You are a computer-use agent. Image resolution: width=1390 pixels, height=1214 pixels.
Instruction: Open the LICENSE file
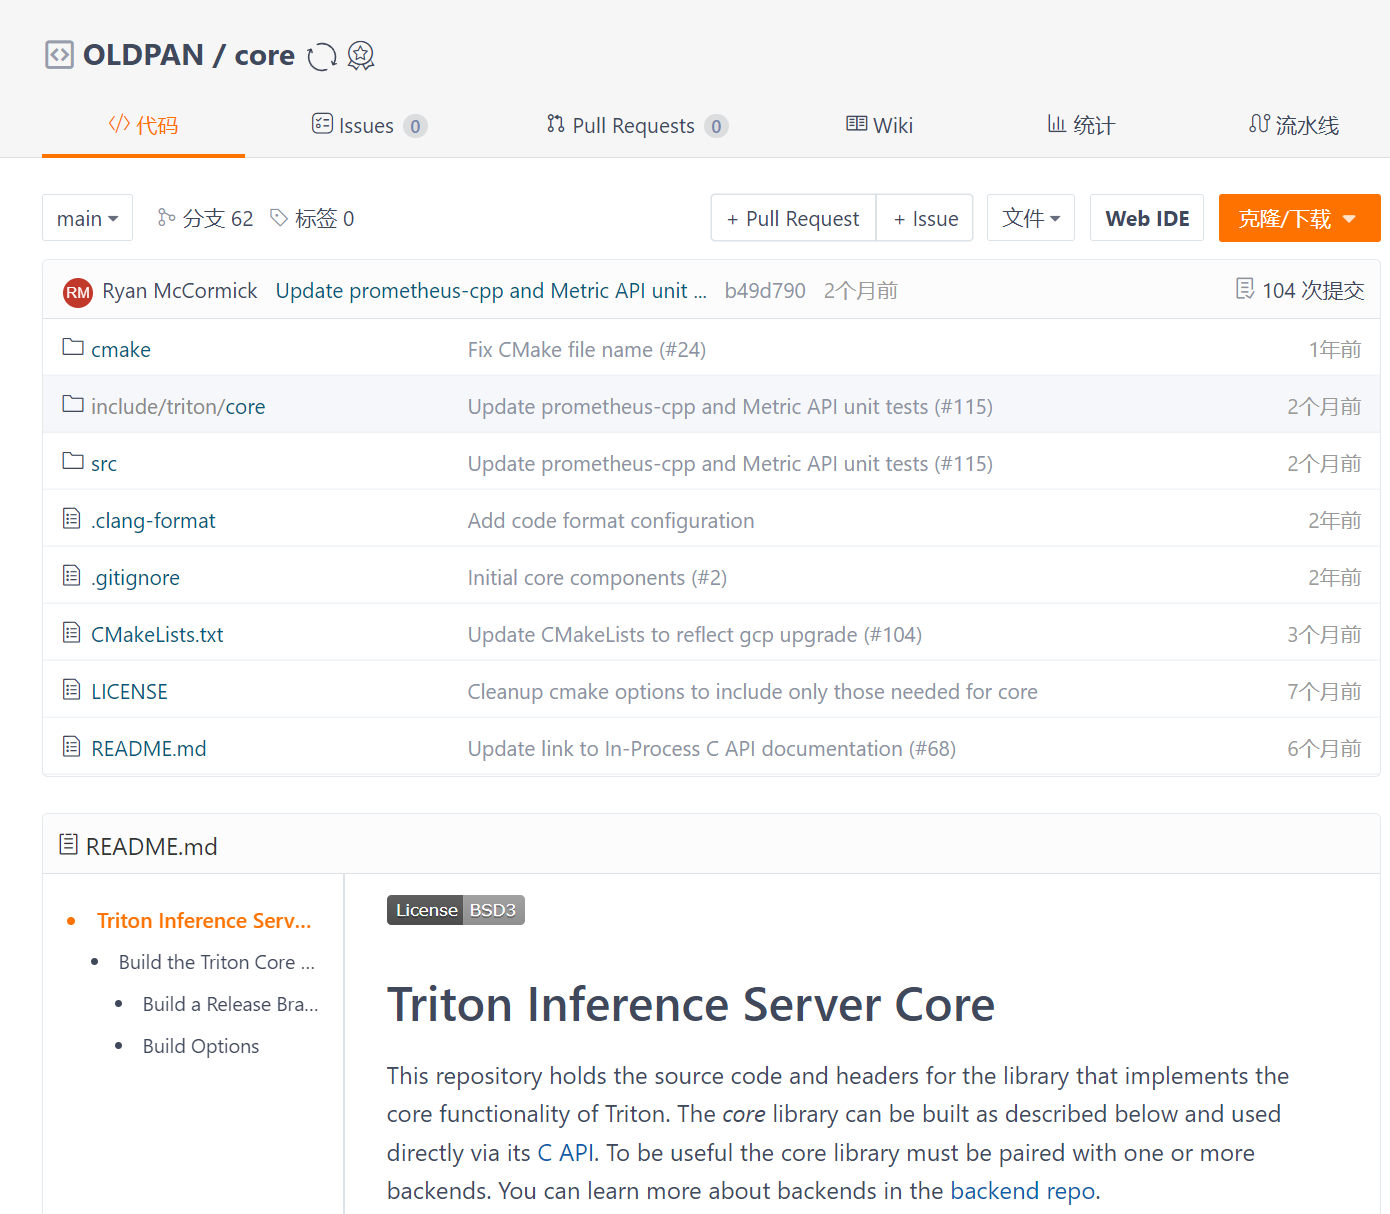[x=129, y=692]
